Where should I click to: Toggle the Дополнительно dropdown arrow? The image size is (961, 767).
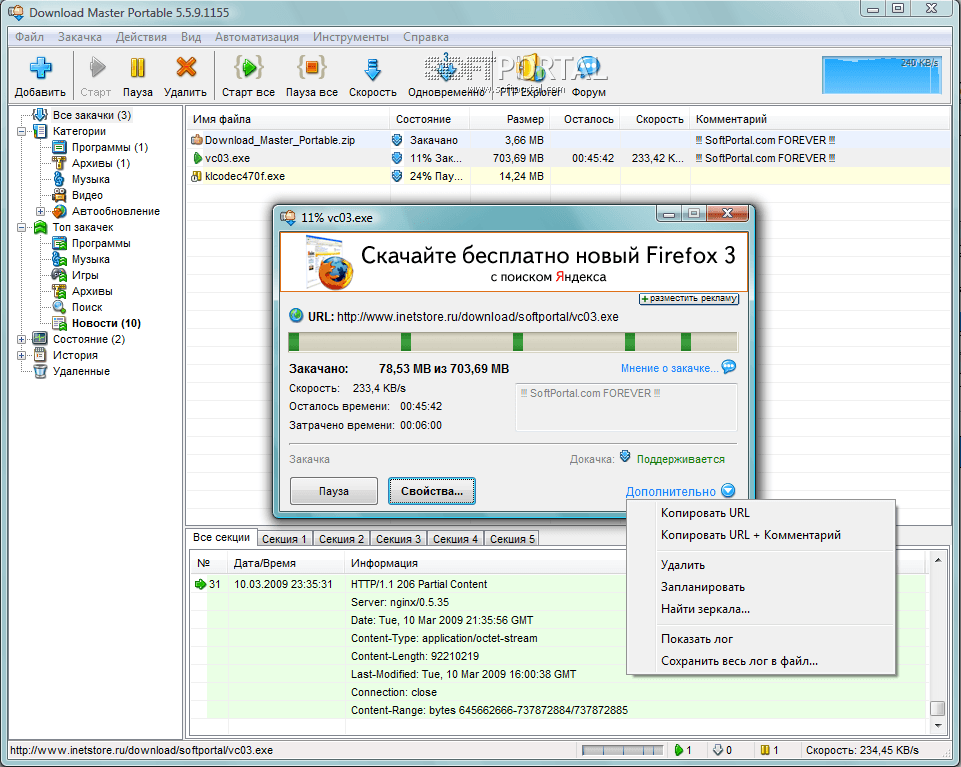[728, 491]
